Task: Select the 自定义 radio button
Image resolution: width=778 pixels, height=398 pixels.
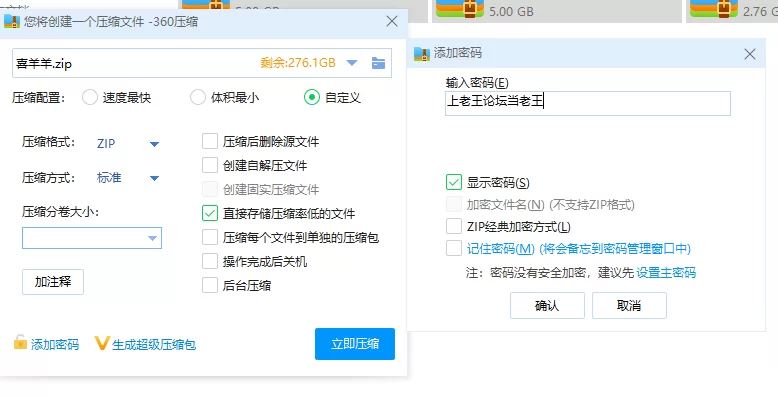Action: pyautogui.click(x=312, y=97)
